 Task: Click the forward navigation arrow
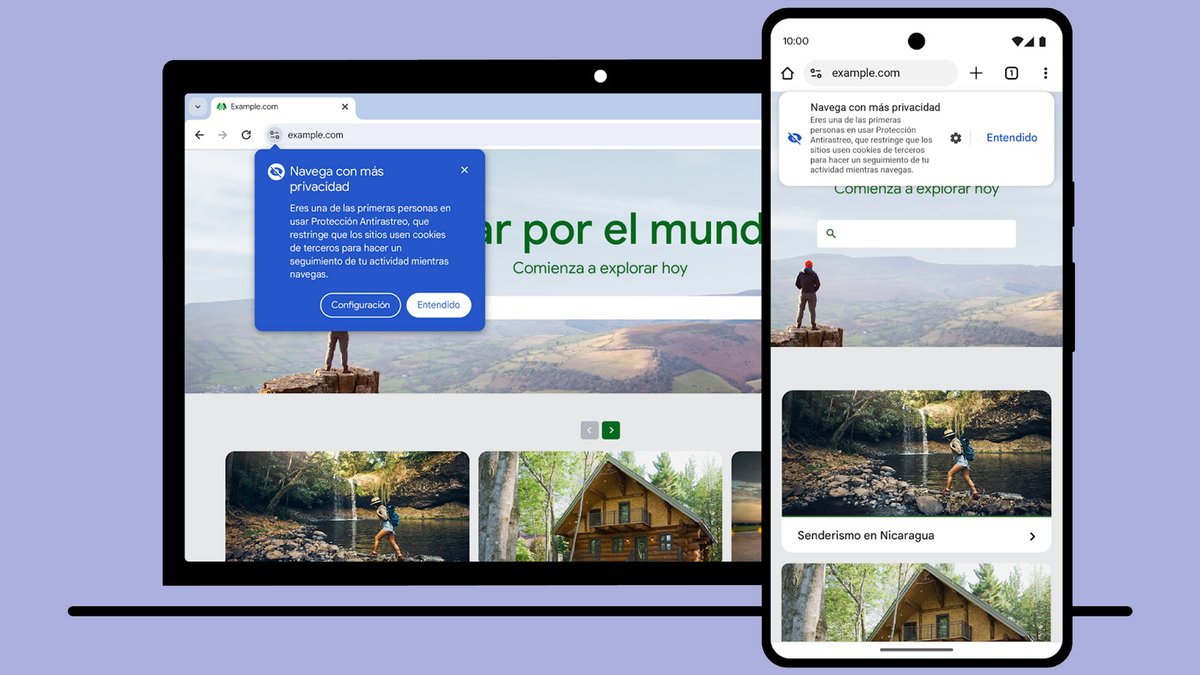pyautogui.click(x=222, y=134)
